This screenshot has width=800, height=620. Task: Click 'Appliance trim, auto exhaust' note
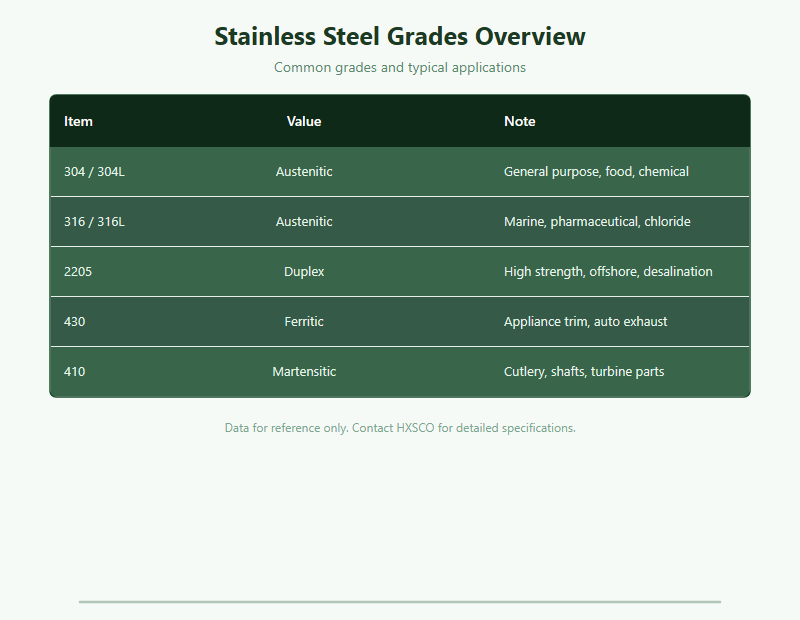tap(585, 321)
